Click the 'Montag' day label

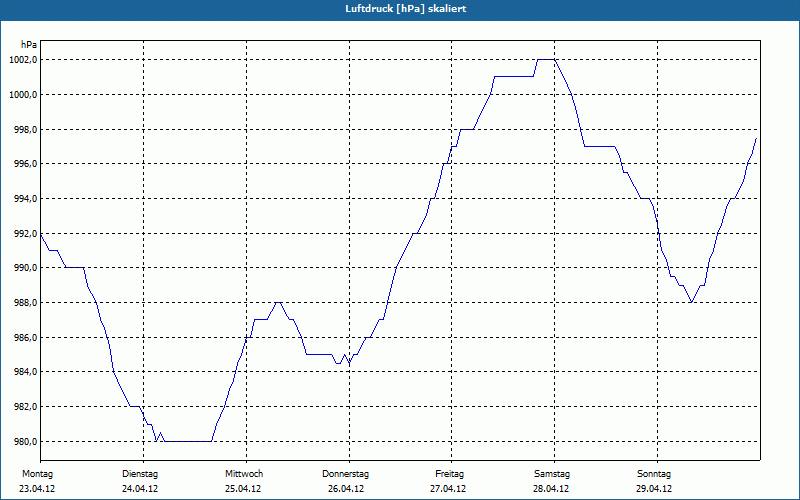tap(37, 474)
